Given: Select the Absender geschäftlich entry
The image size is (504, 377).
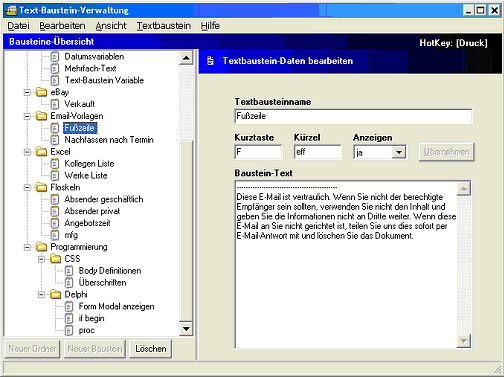Looking at the screenshot, I should (x=104, y=199).
